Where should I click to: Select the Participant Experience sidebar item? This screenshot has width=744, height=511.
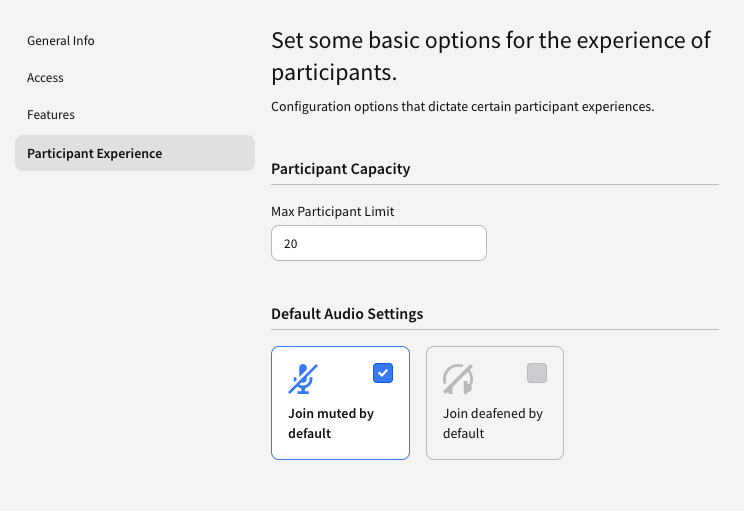pos(135,153)
